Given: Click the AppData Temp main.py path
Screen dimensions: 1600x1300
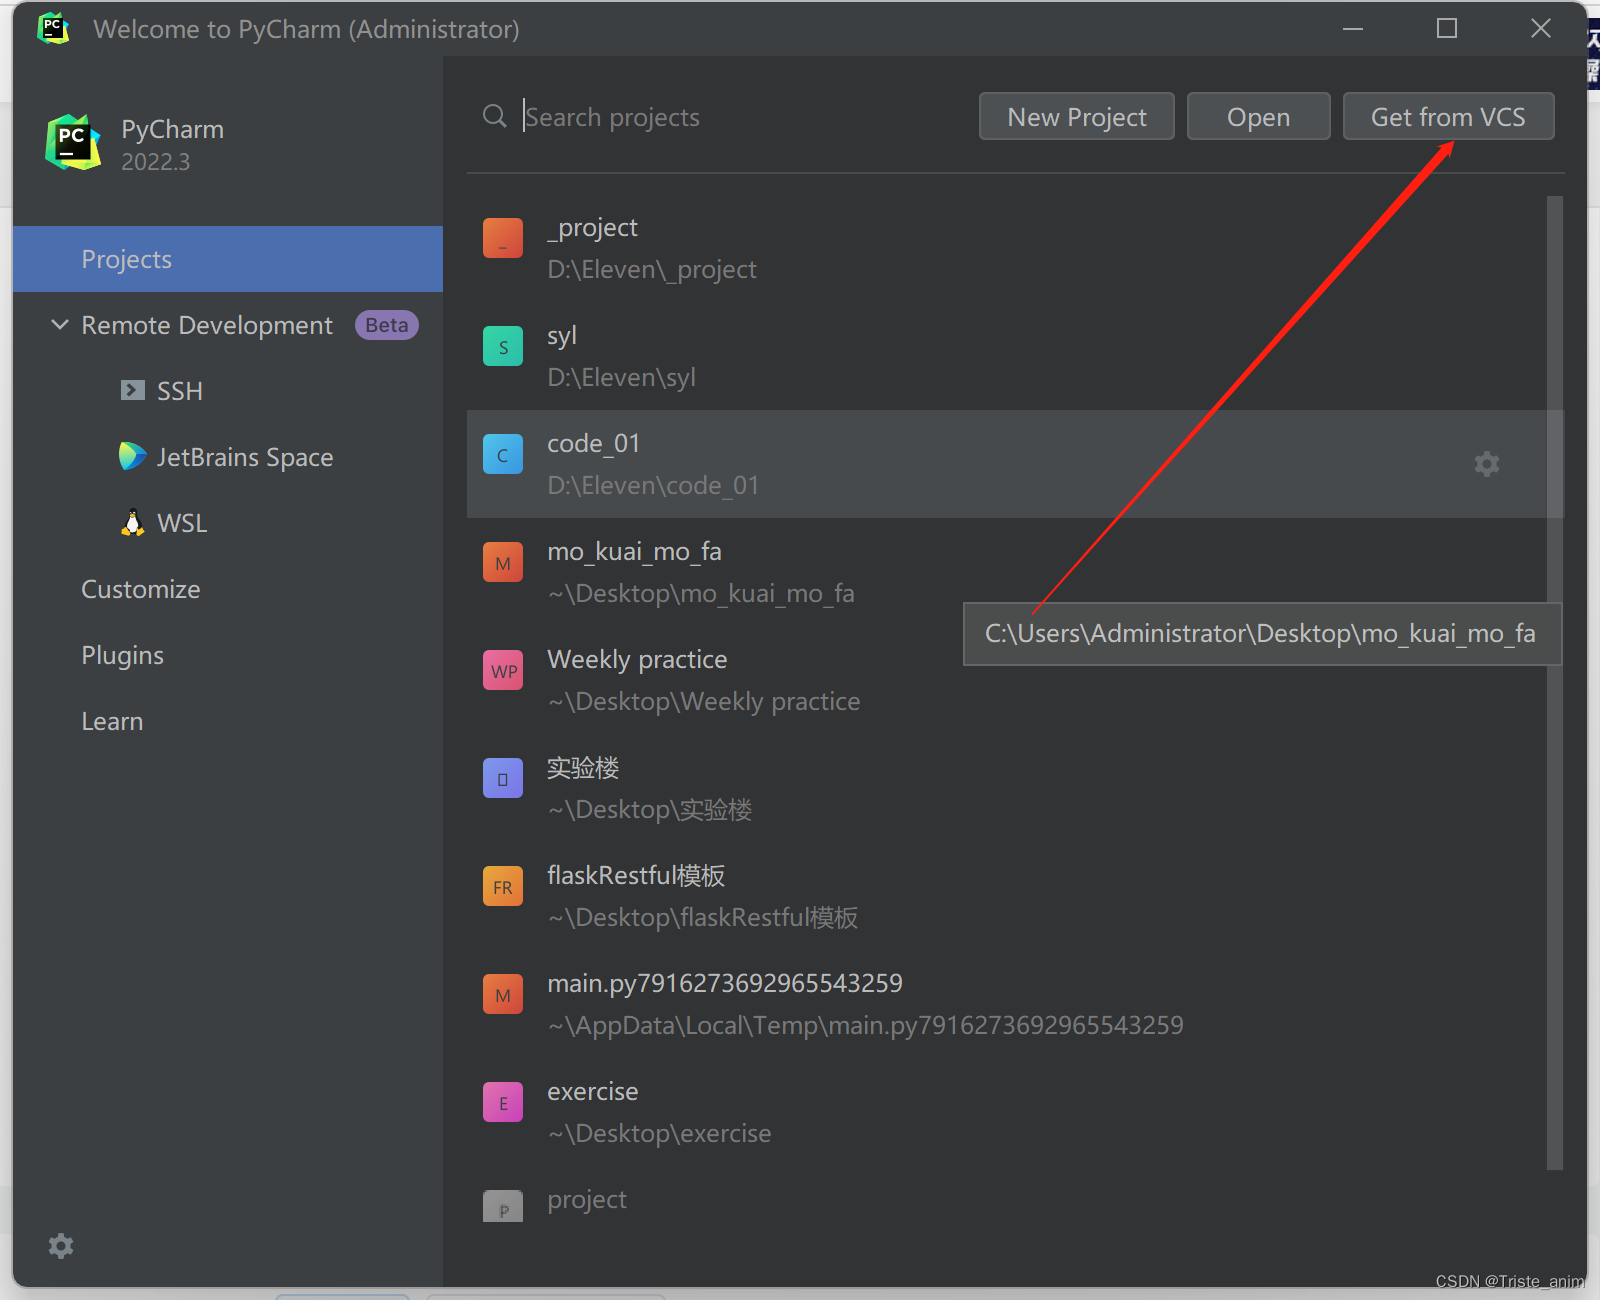Looking at the screenshot, I should pyautogui.click(x=866, y=1025).
